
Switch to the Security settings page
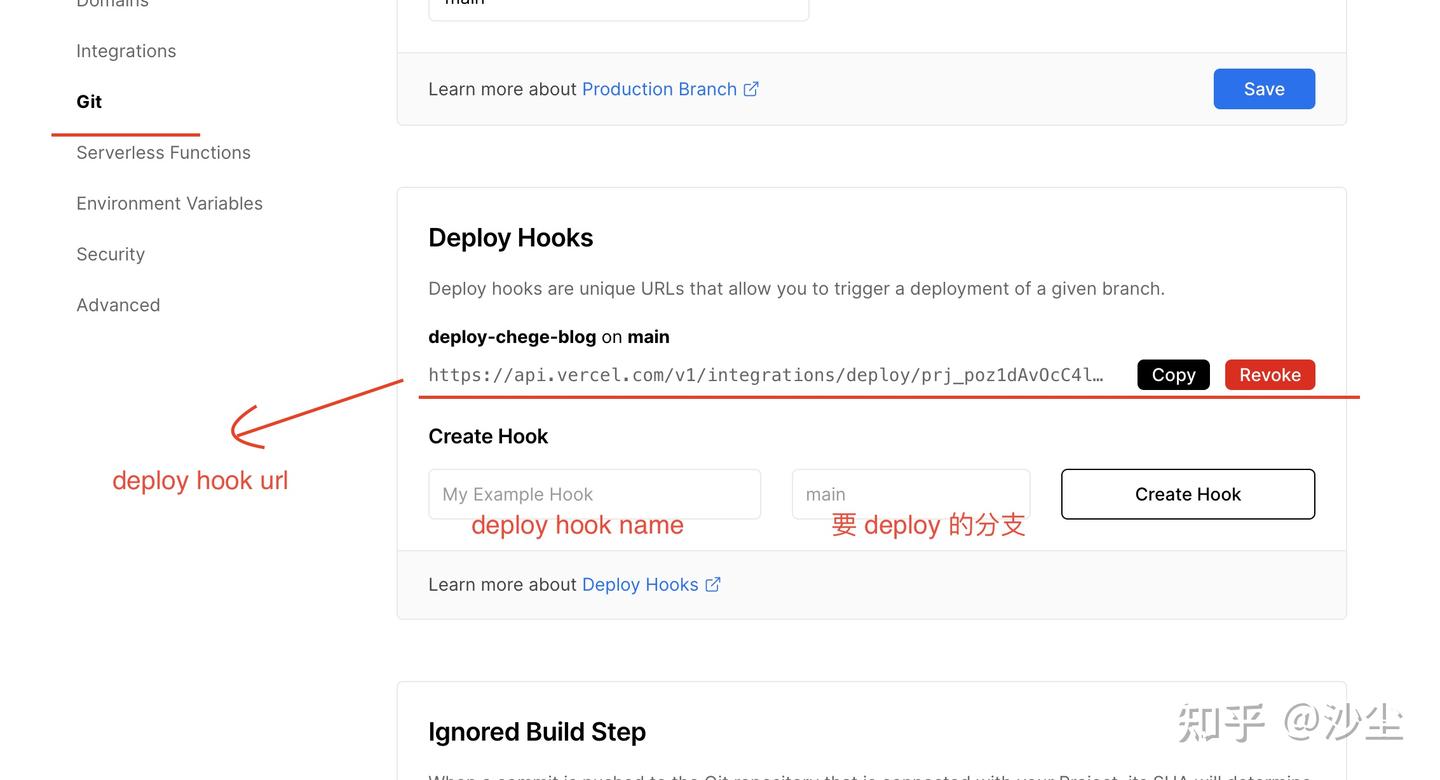(110, 255)
